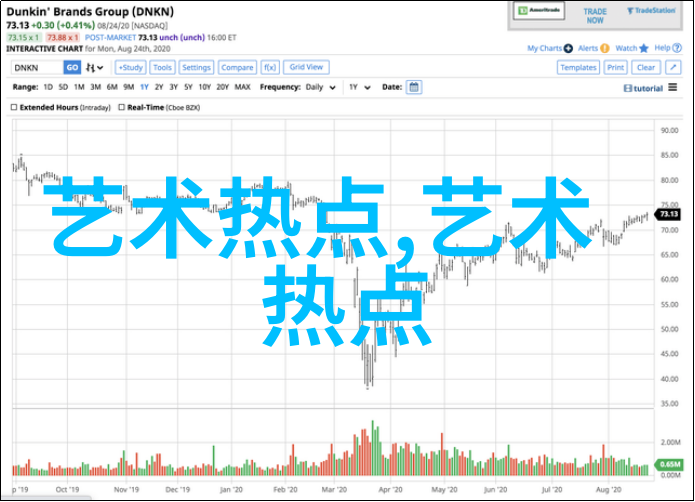Click the My Charts plus icon
Viewport: 695px width, 502px height.
[568, 48]
